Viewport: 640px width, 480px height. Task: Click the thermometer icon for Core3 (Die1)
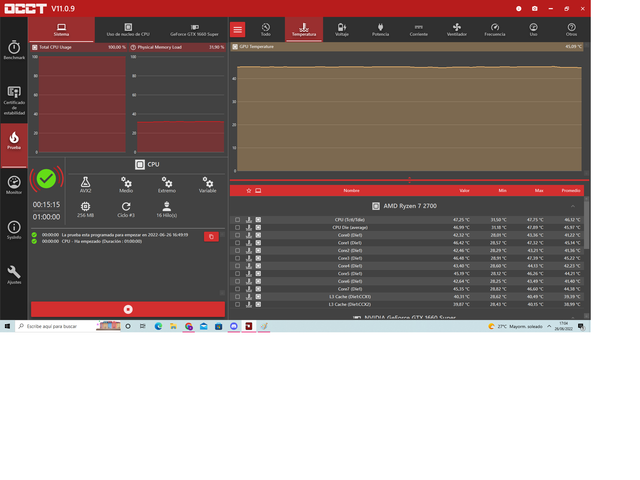249,258
